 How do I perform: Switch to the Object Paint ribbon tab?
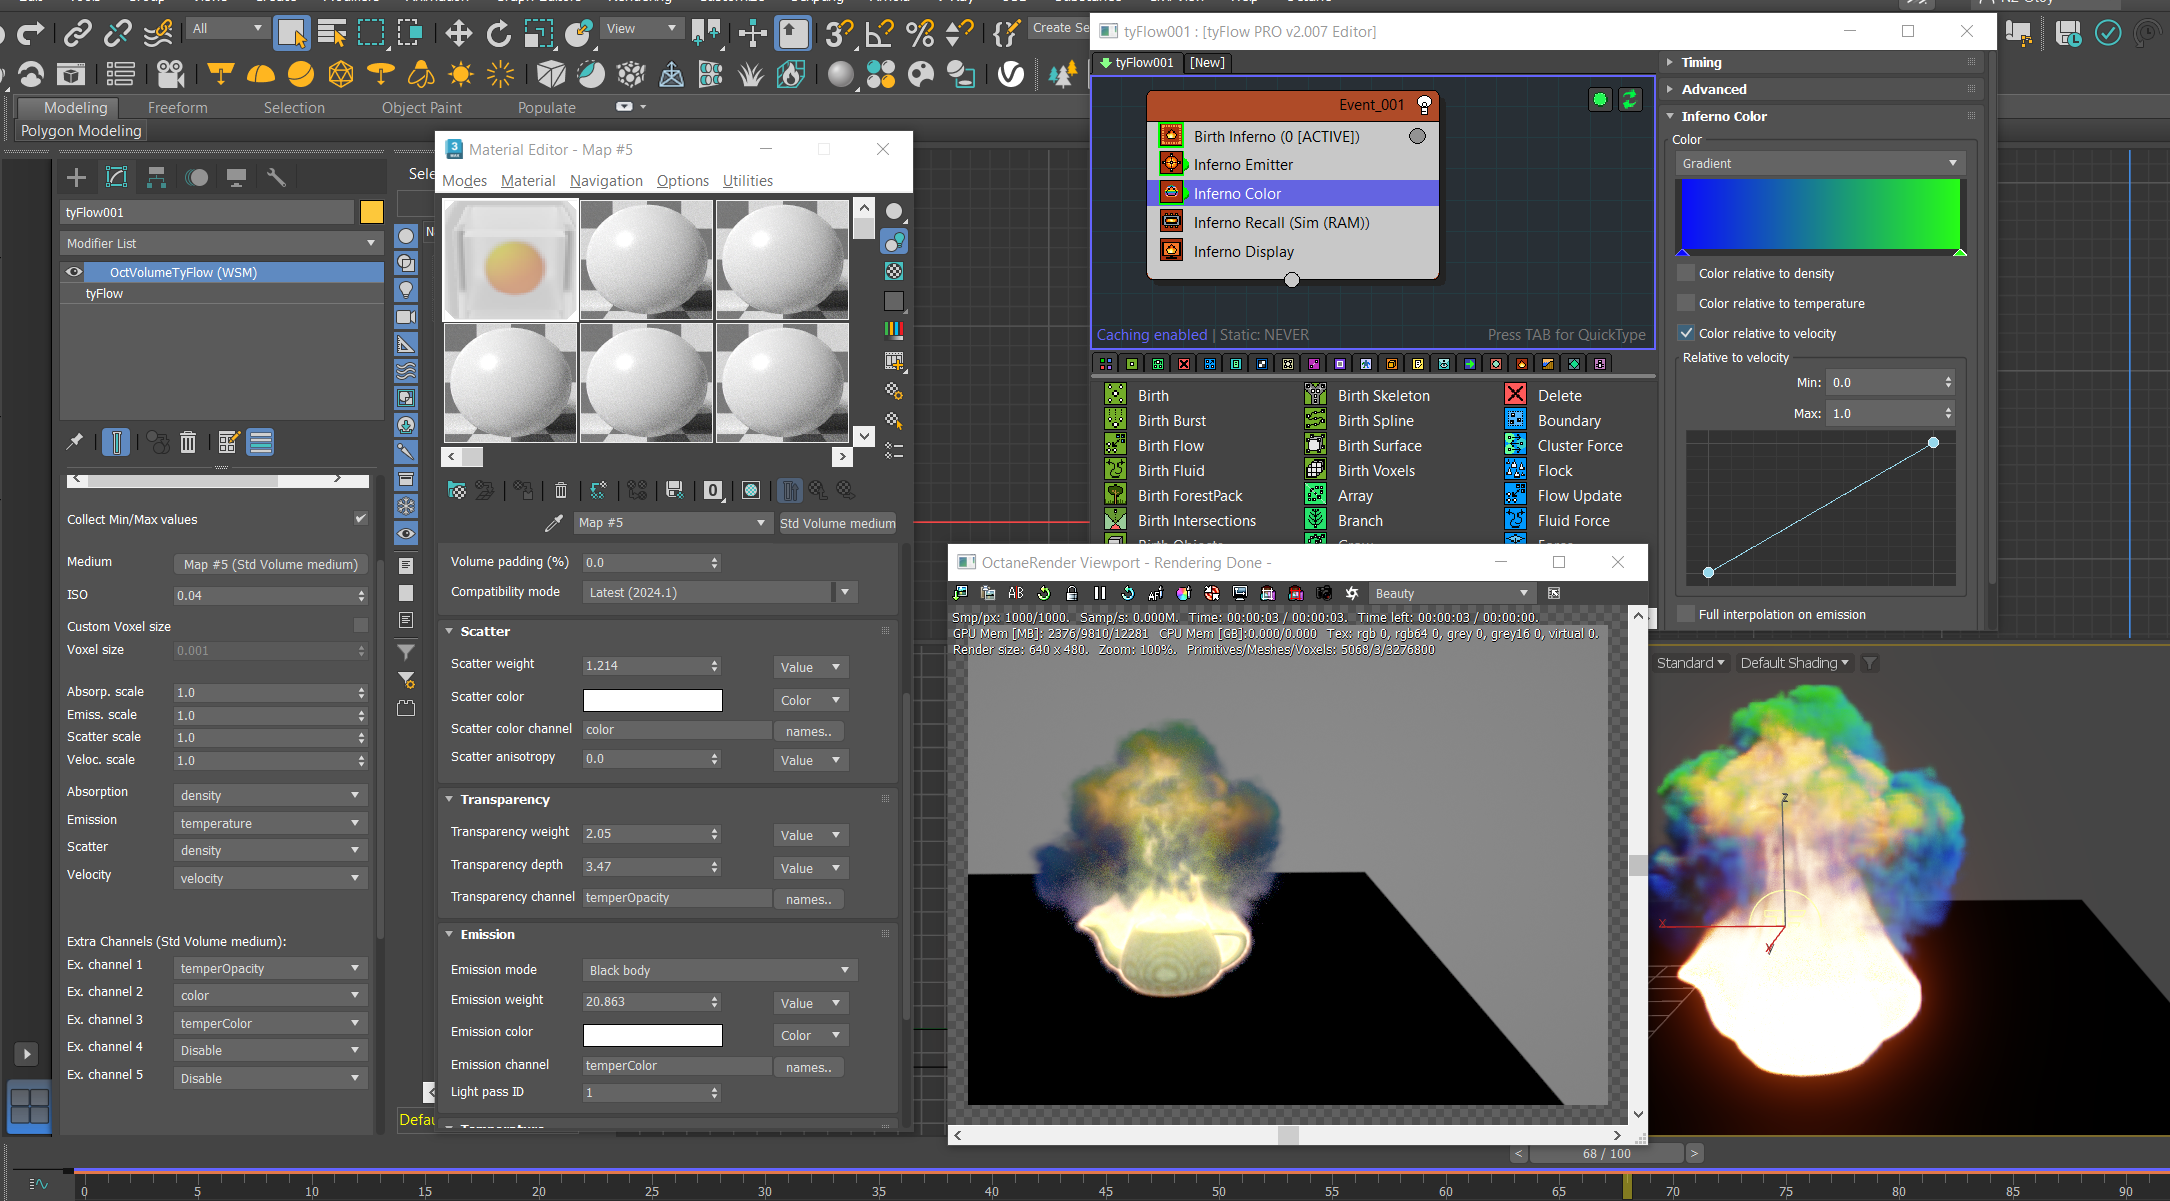pyautogui.click(x=422, y=108)
